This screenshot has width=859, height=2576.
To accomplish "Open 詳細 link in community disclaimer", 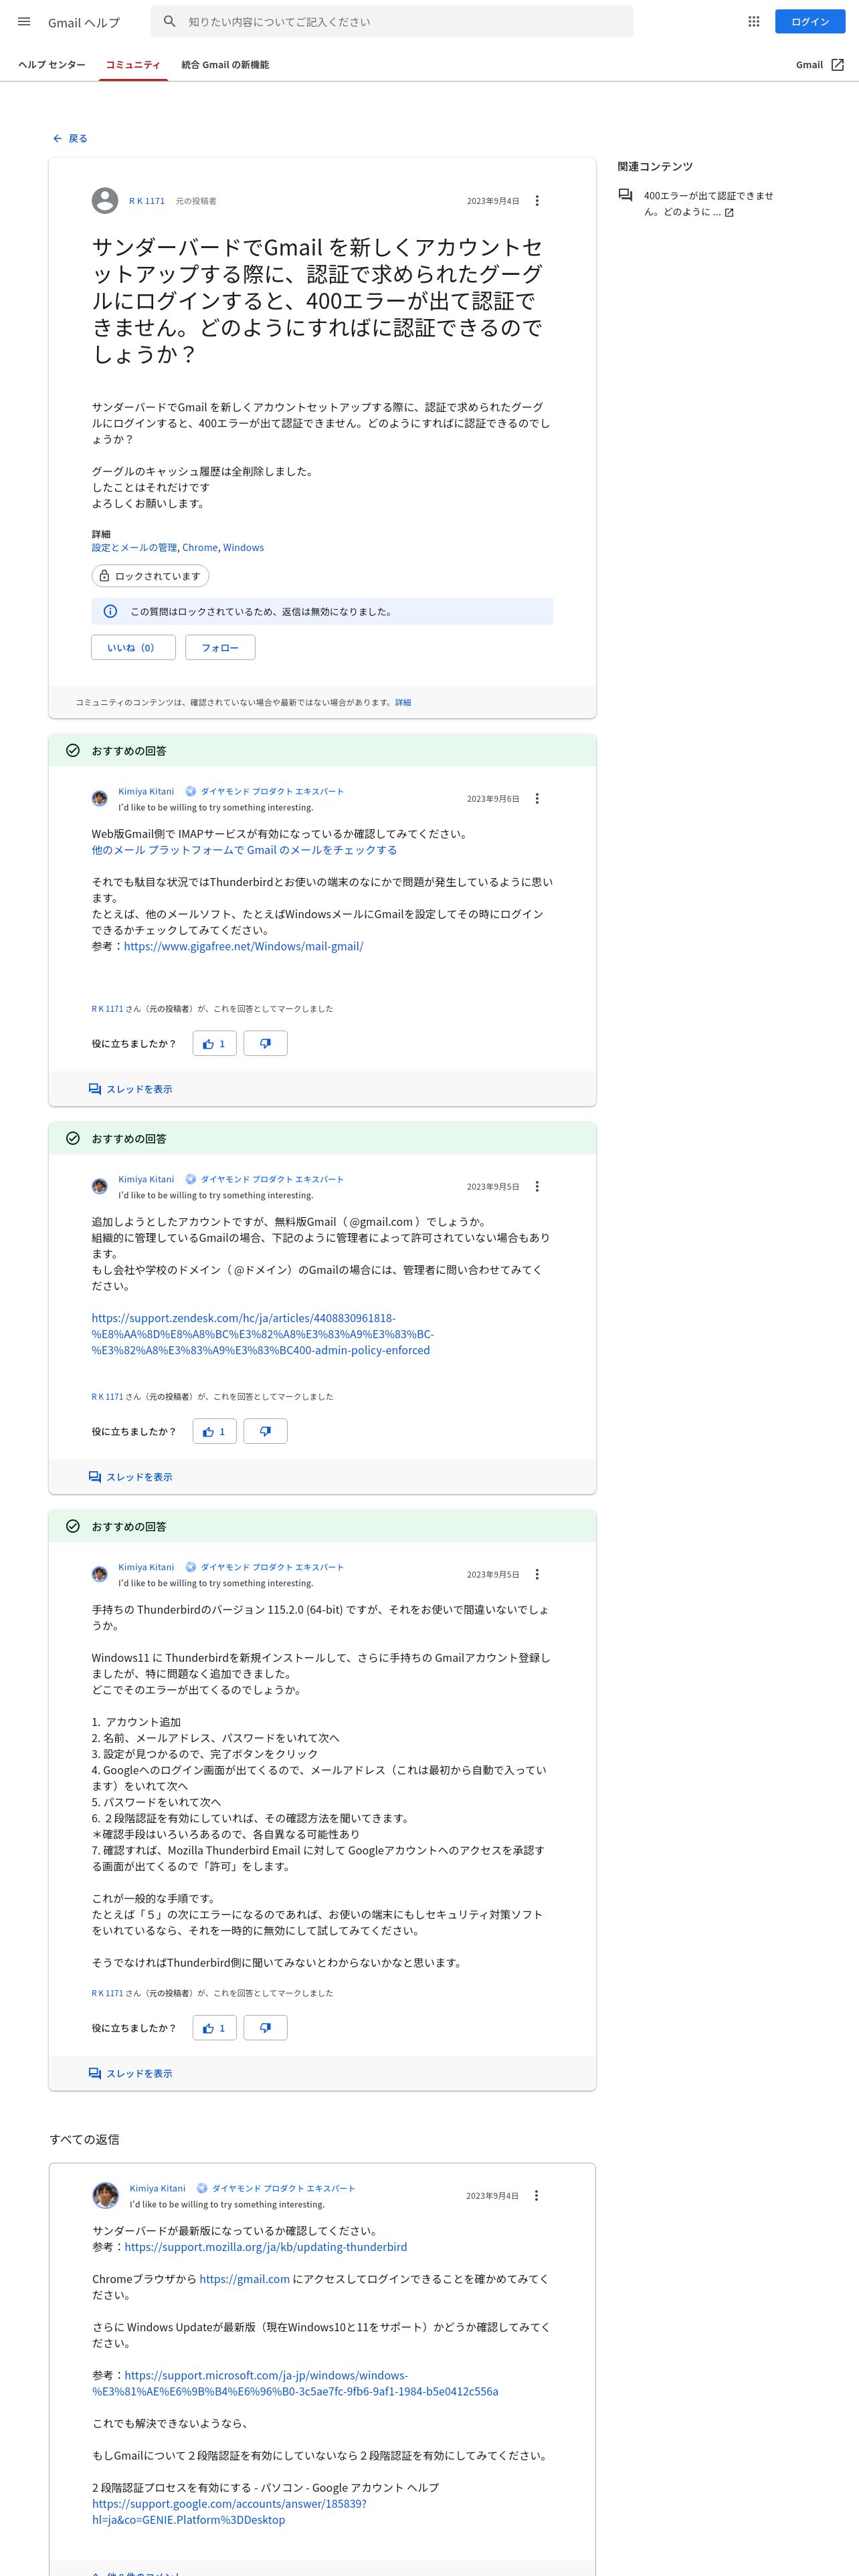I will [x=403, y=702].
